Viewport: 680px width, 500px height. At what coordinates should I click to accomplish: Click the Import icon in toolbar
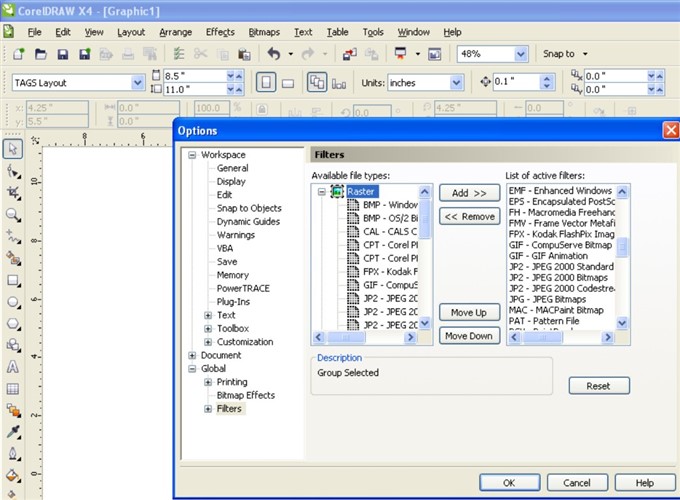point(350,54)
